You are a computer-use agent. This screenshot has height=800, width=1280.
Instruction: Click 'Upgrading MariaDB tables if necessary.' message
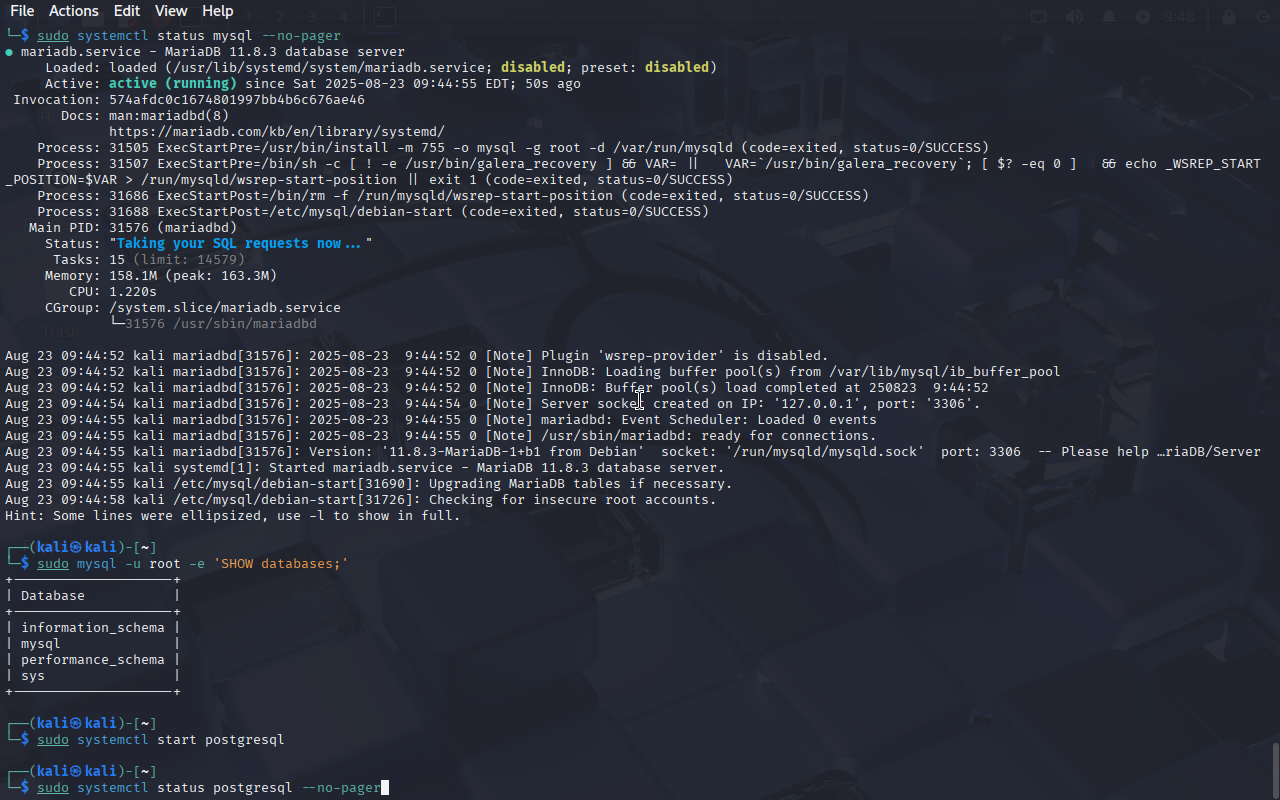pyautogui.click(x=581, y=484)
